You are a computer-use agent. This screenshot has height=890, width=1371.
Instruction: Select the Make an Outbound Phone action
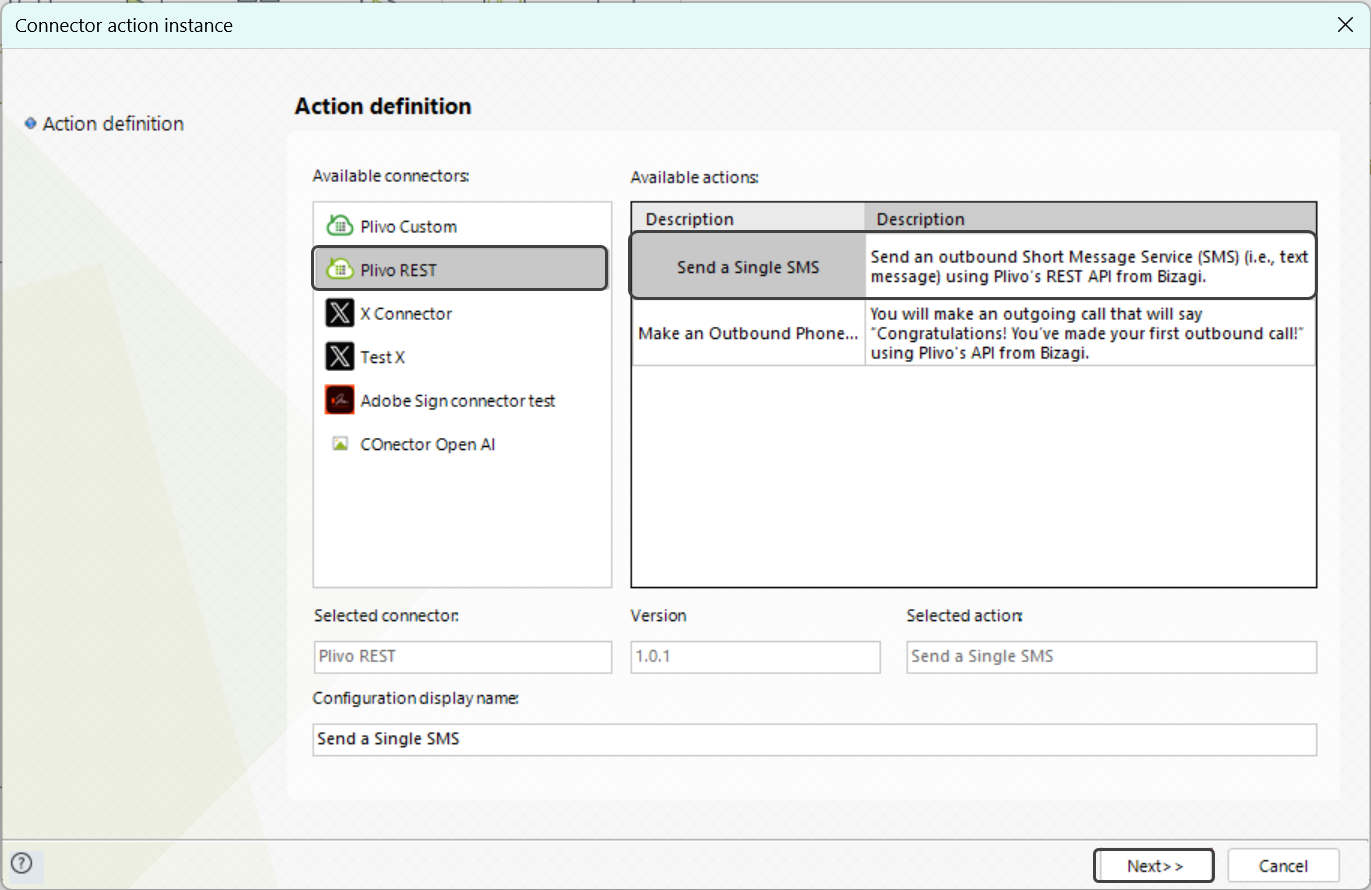[748, 333]
